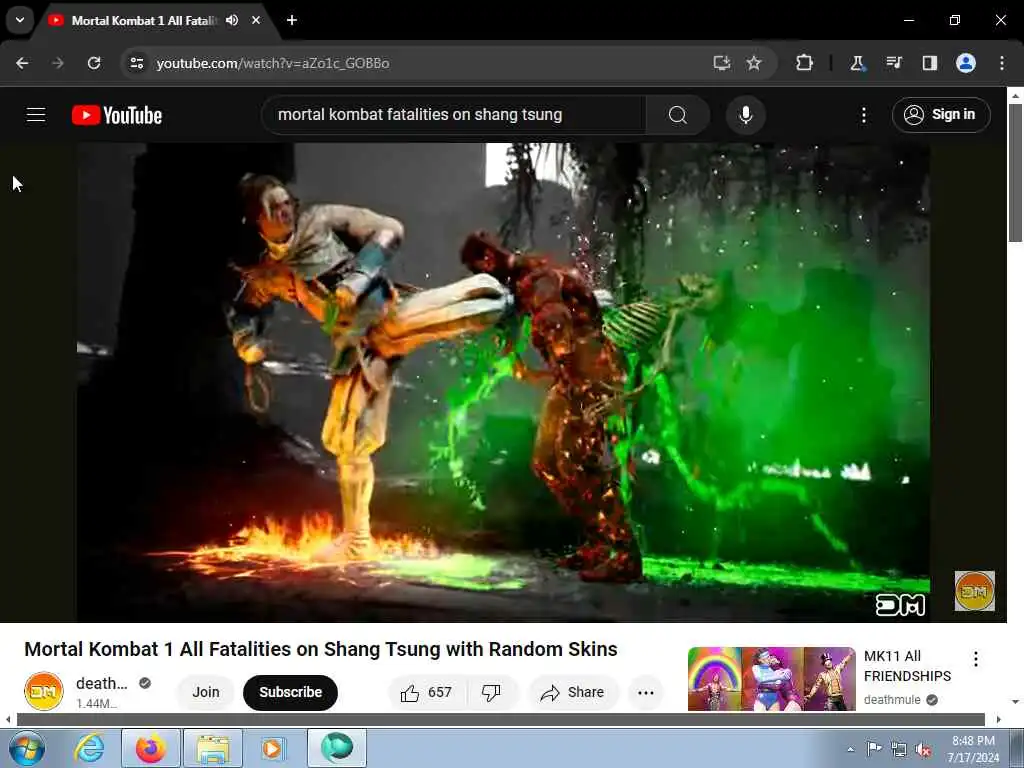Open media controls icon in toolbar
Screen dimensions: 1024x768
coord(893,63)
